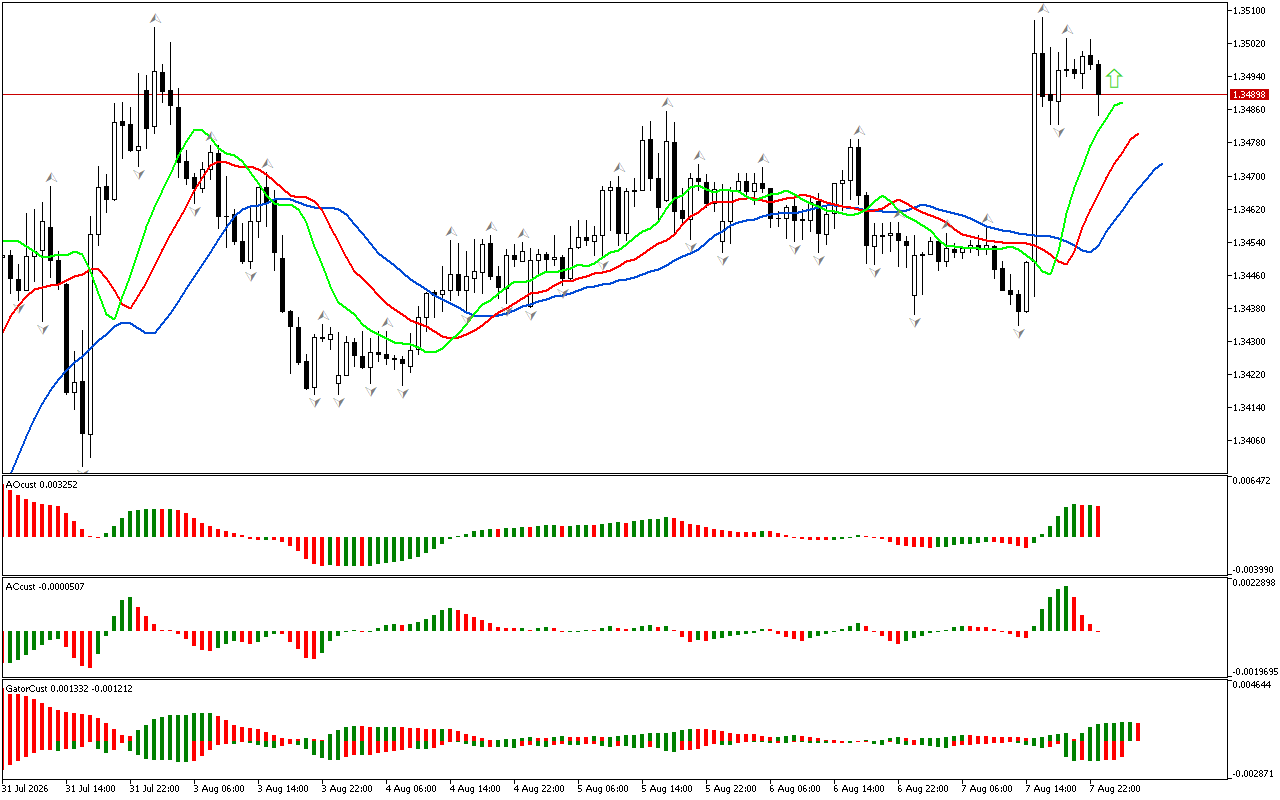1280x800 pixels.
Task: Click the 7 Aug 06:00 time label
Action: [986, 788]
